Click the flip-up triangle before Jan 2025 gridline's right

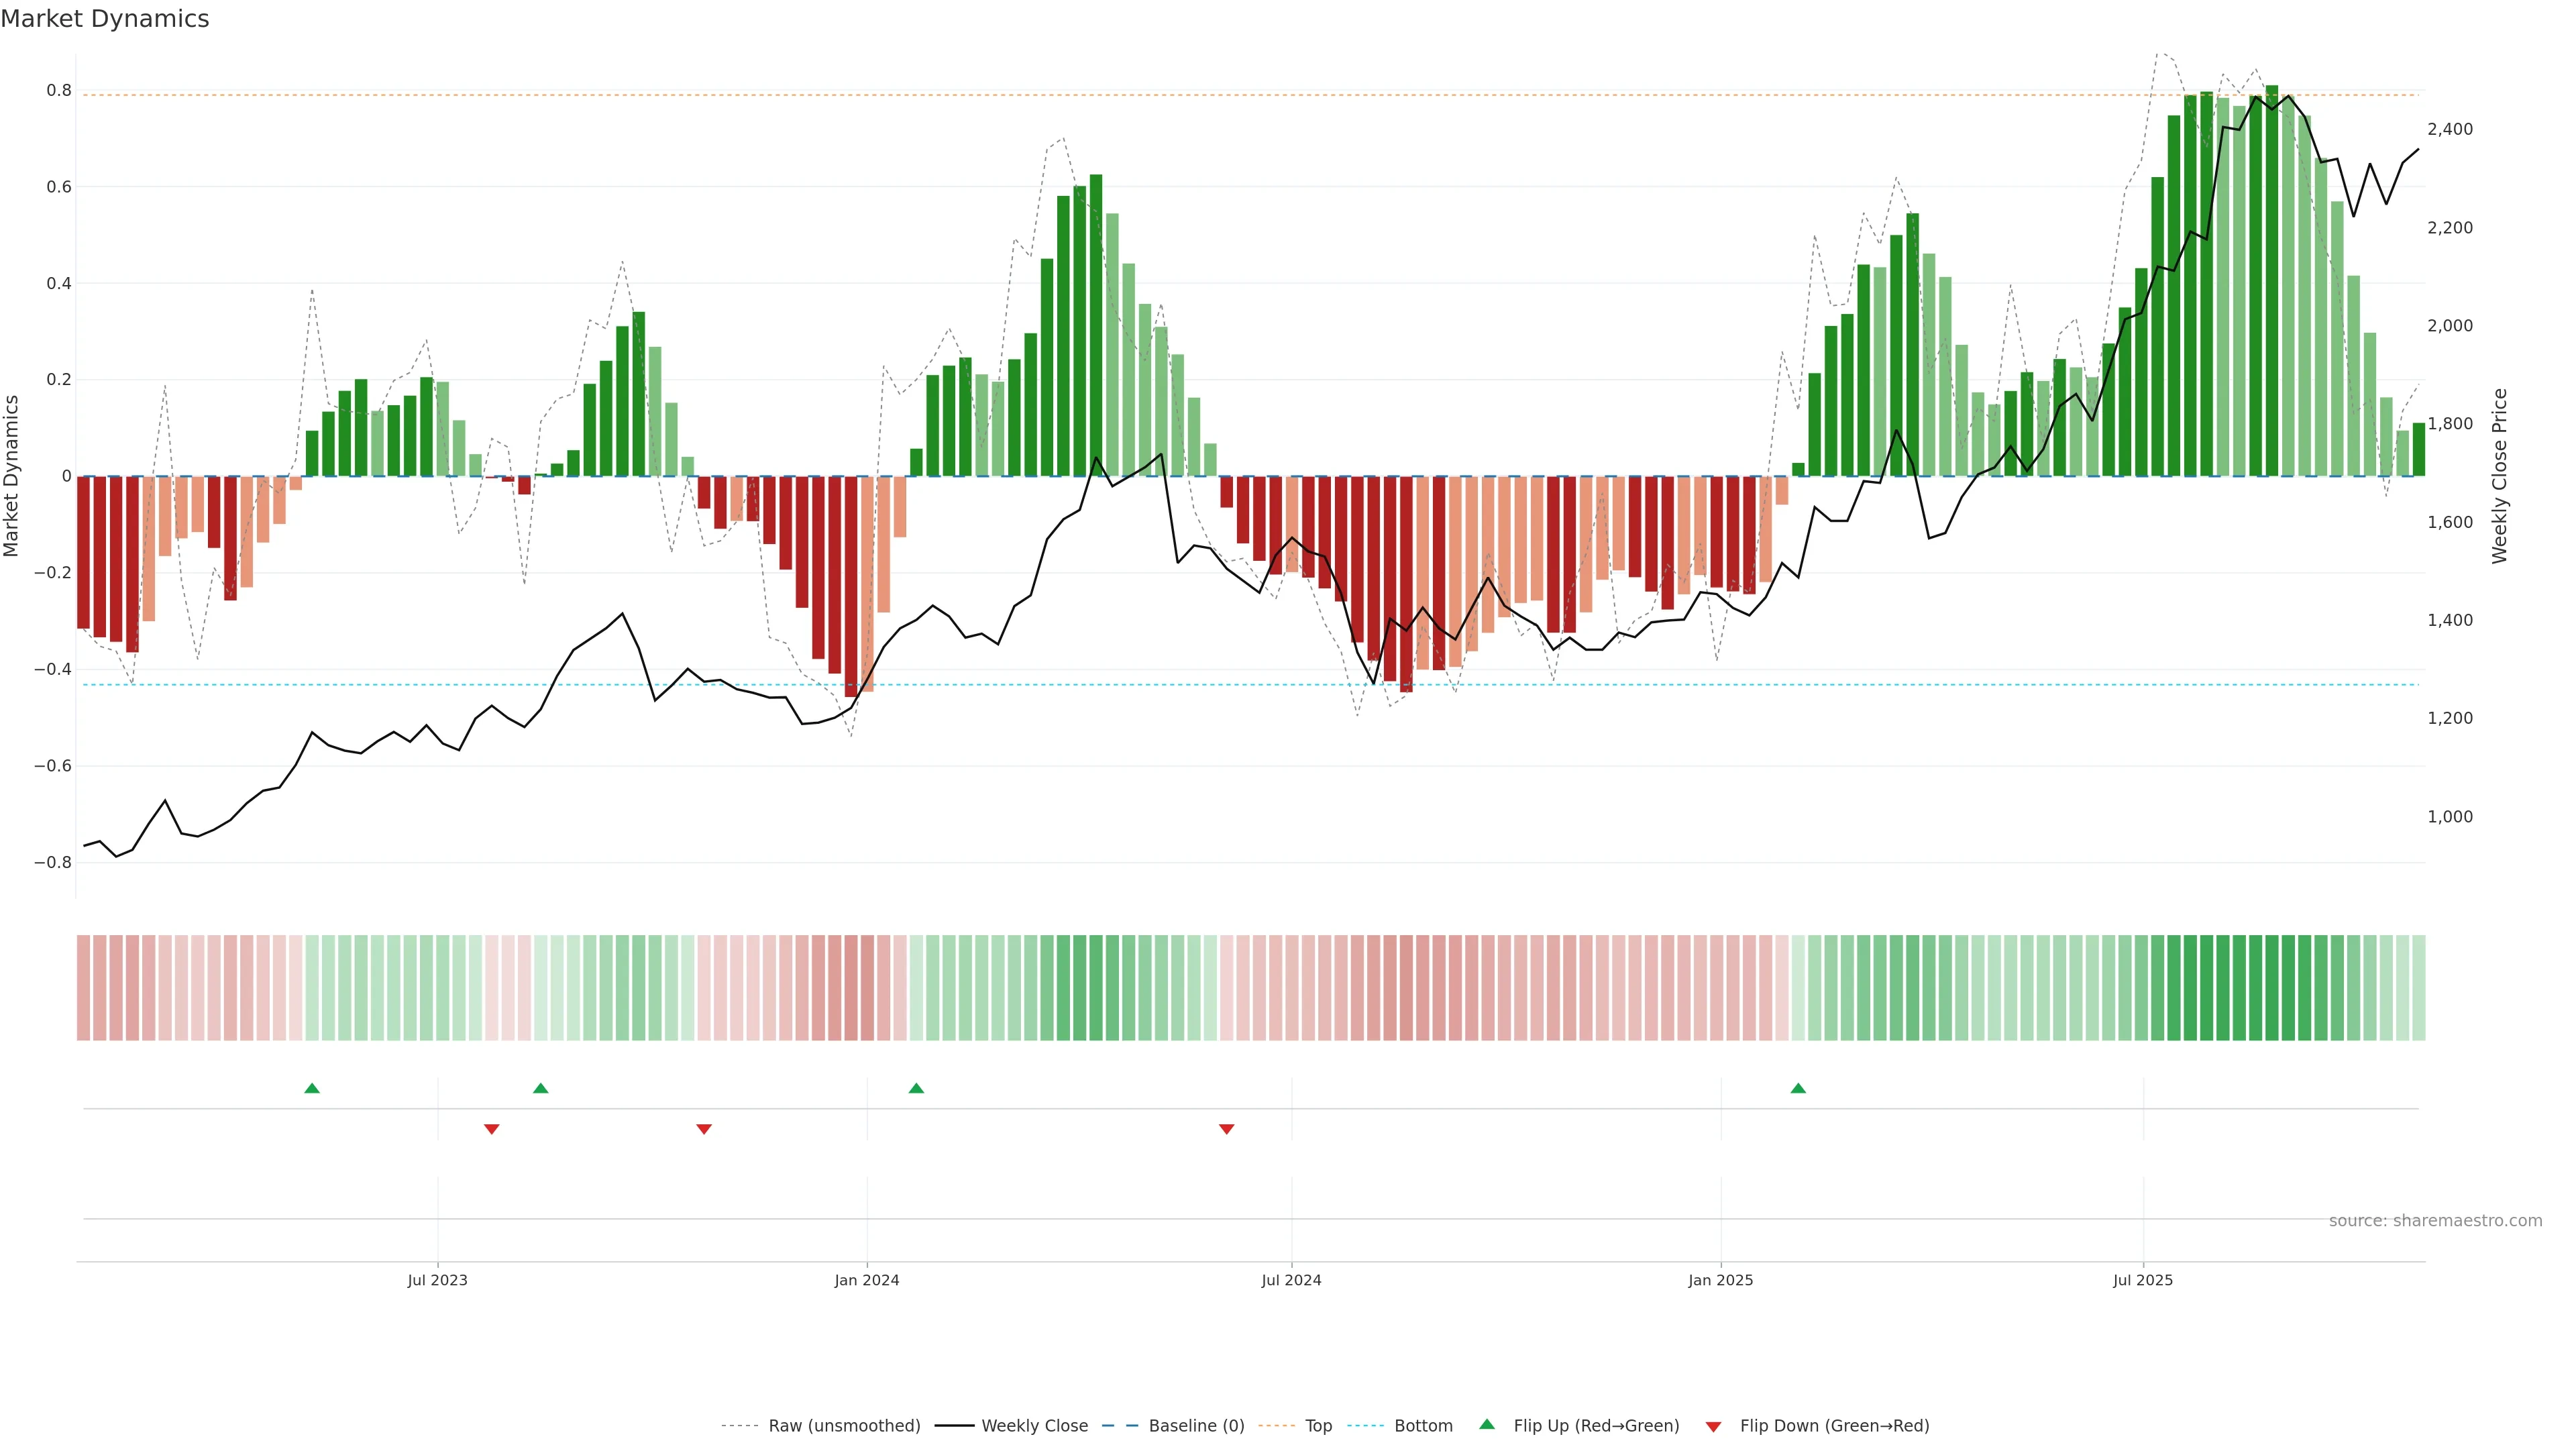tap(1798, 1088)
